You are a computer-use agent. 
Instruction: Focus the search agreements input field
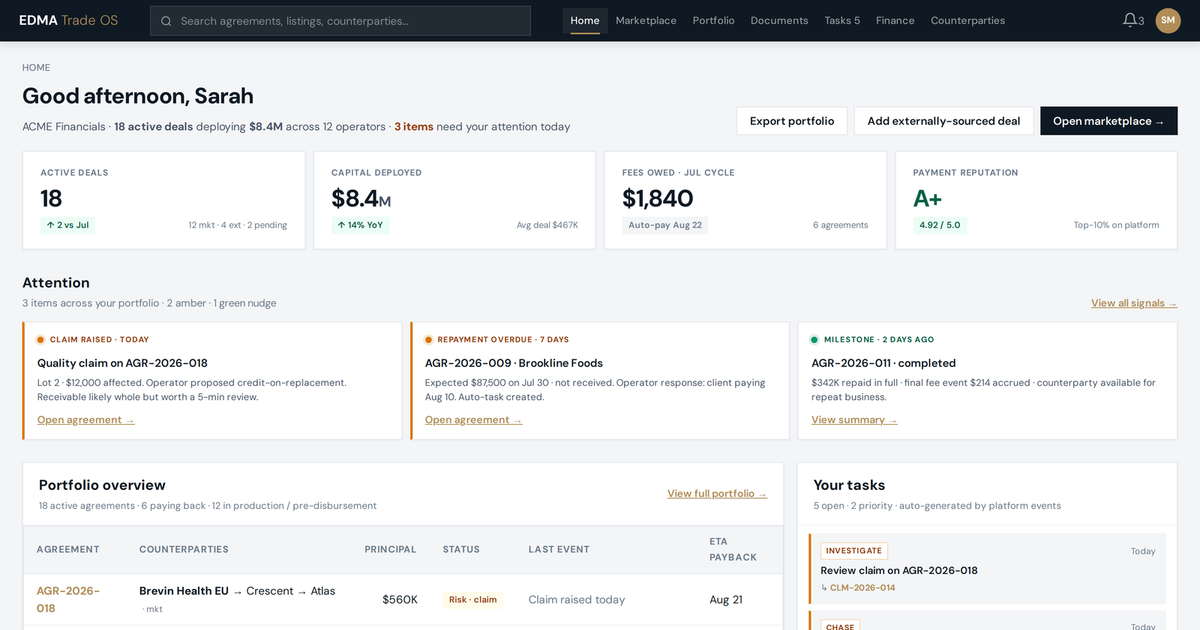click(340, 21)
